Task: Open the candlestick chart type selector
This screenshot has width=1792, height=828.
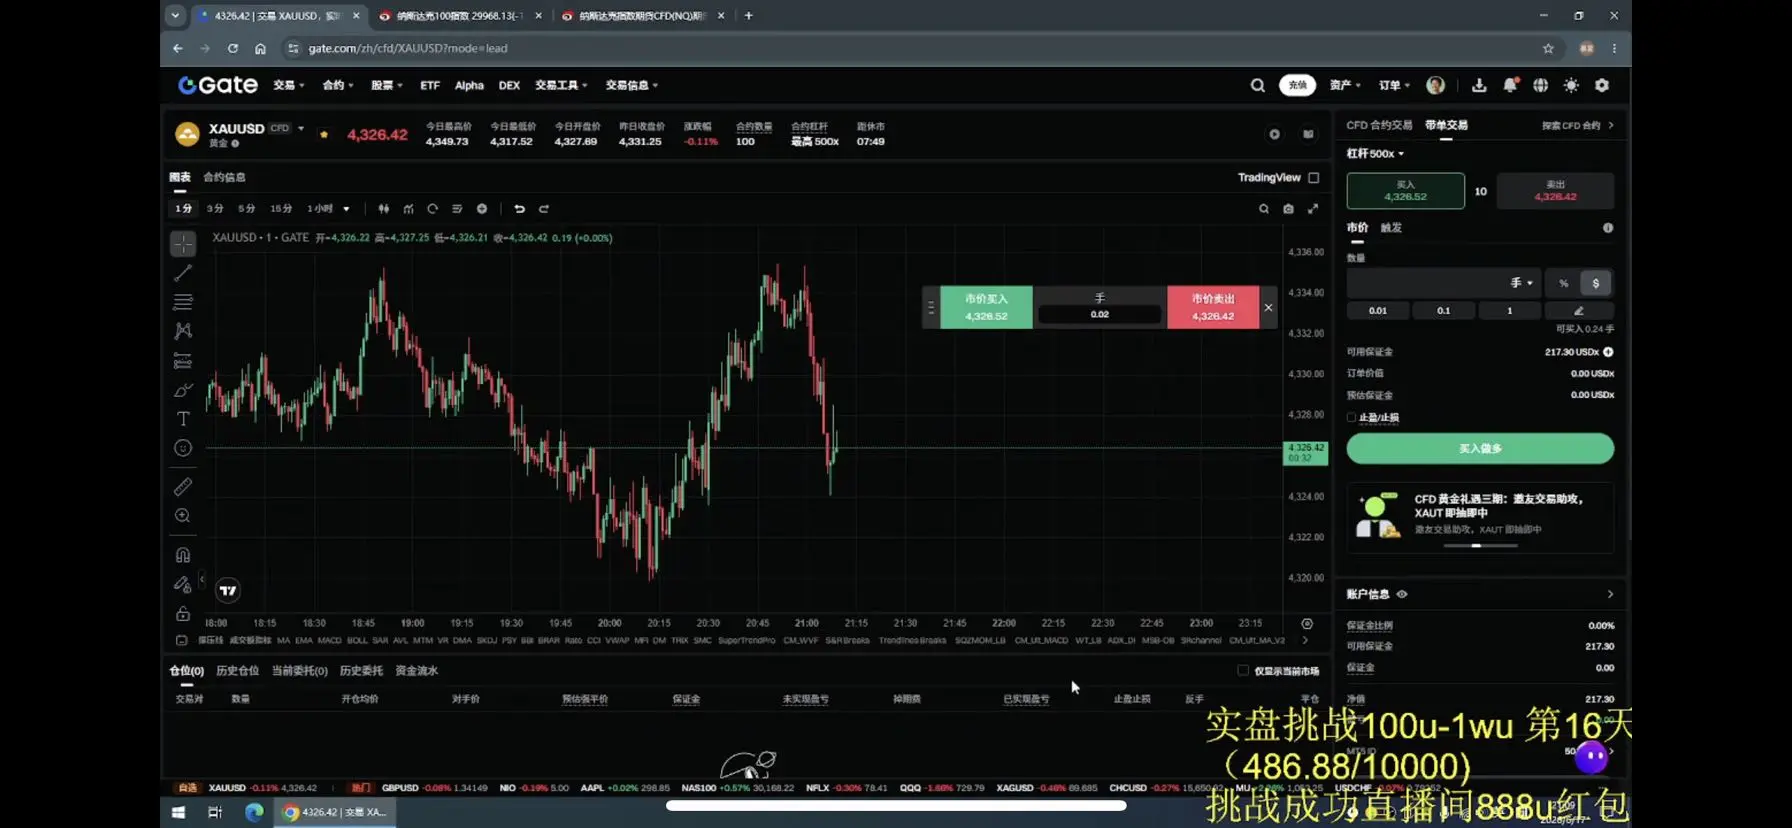Action: 384,209
